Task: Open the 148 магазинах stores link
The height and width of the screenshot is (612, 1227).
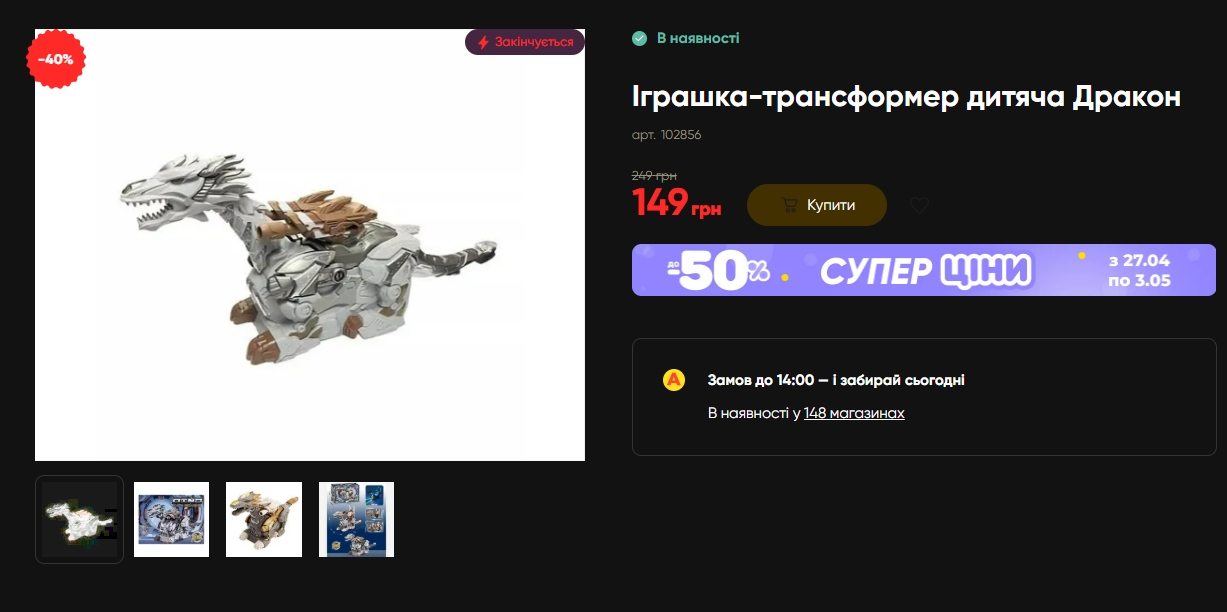Action: coord(854,413)
